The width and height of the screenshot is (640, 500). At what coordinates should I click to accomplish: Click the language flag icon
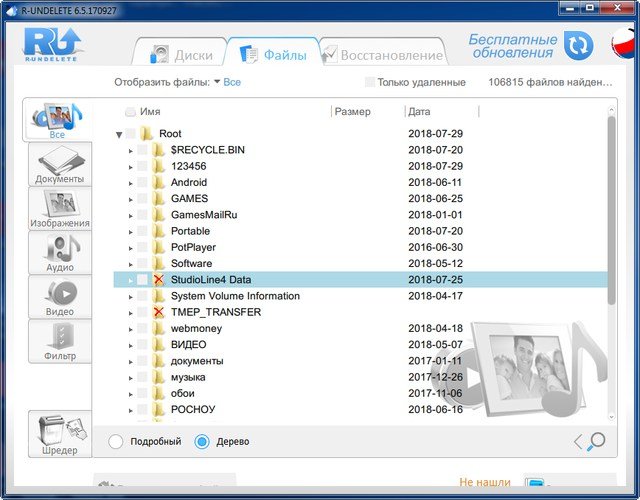tap(624, 43)
